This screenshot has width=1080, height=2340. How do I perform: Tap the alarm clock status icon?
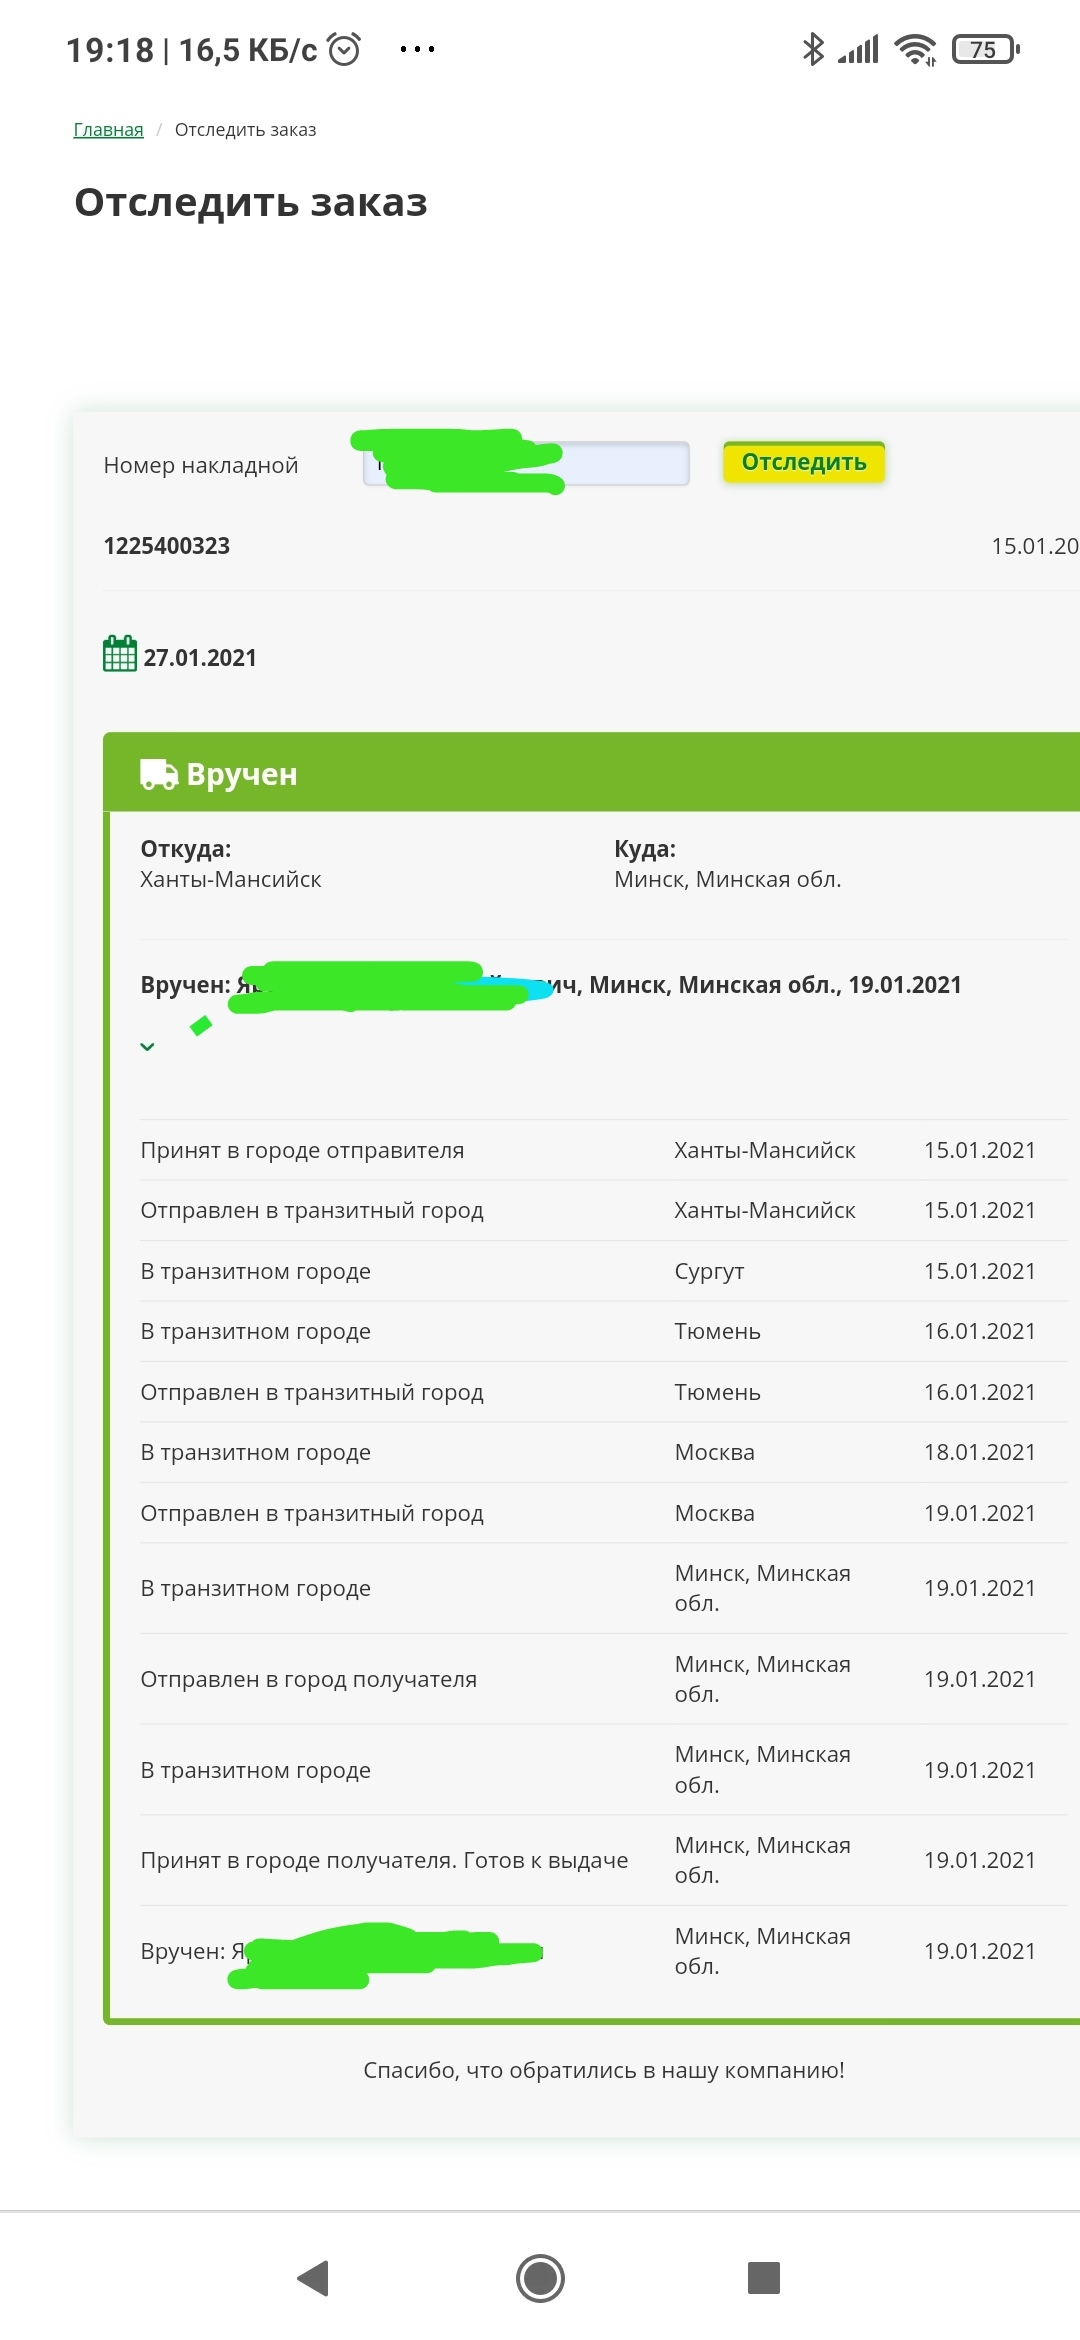click(344, 49)
